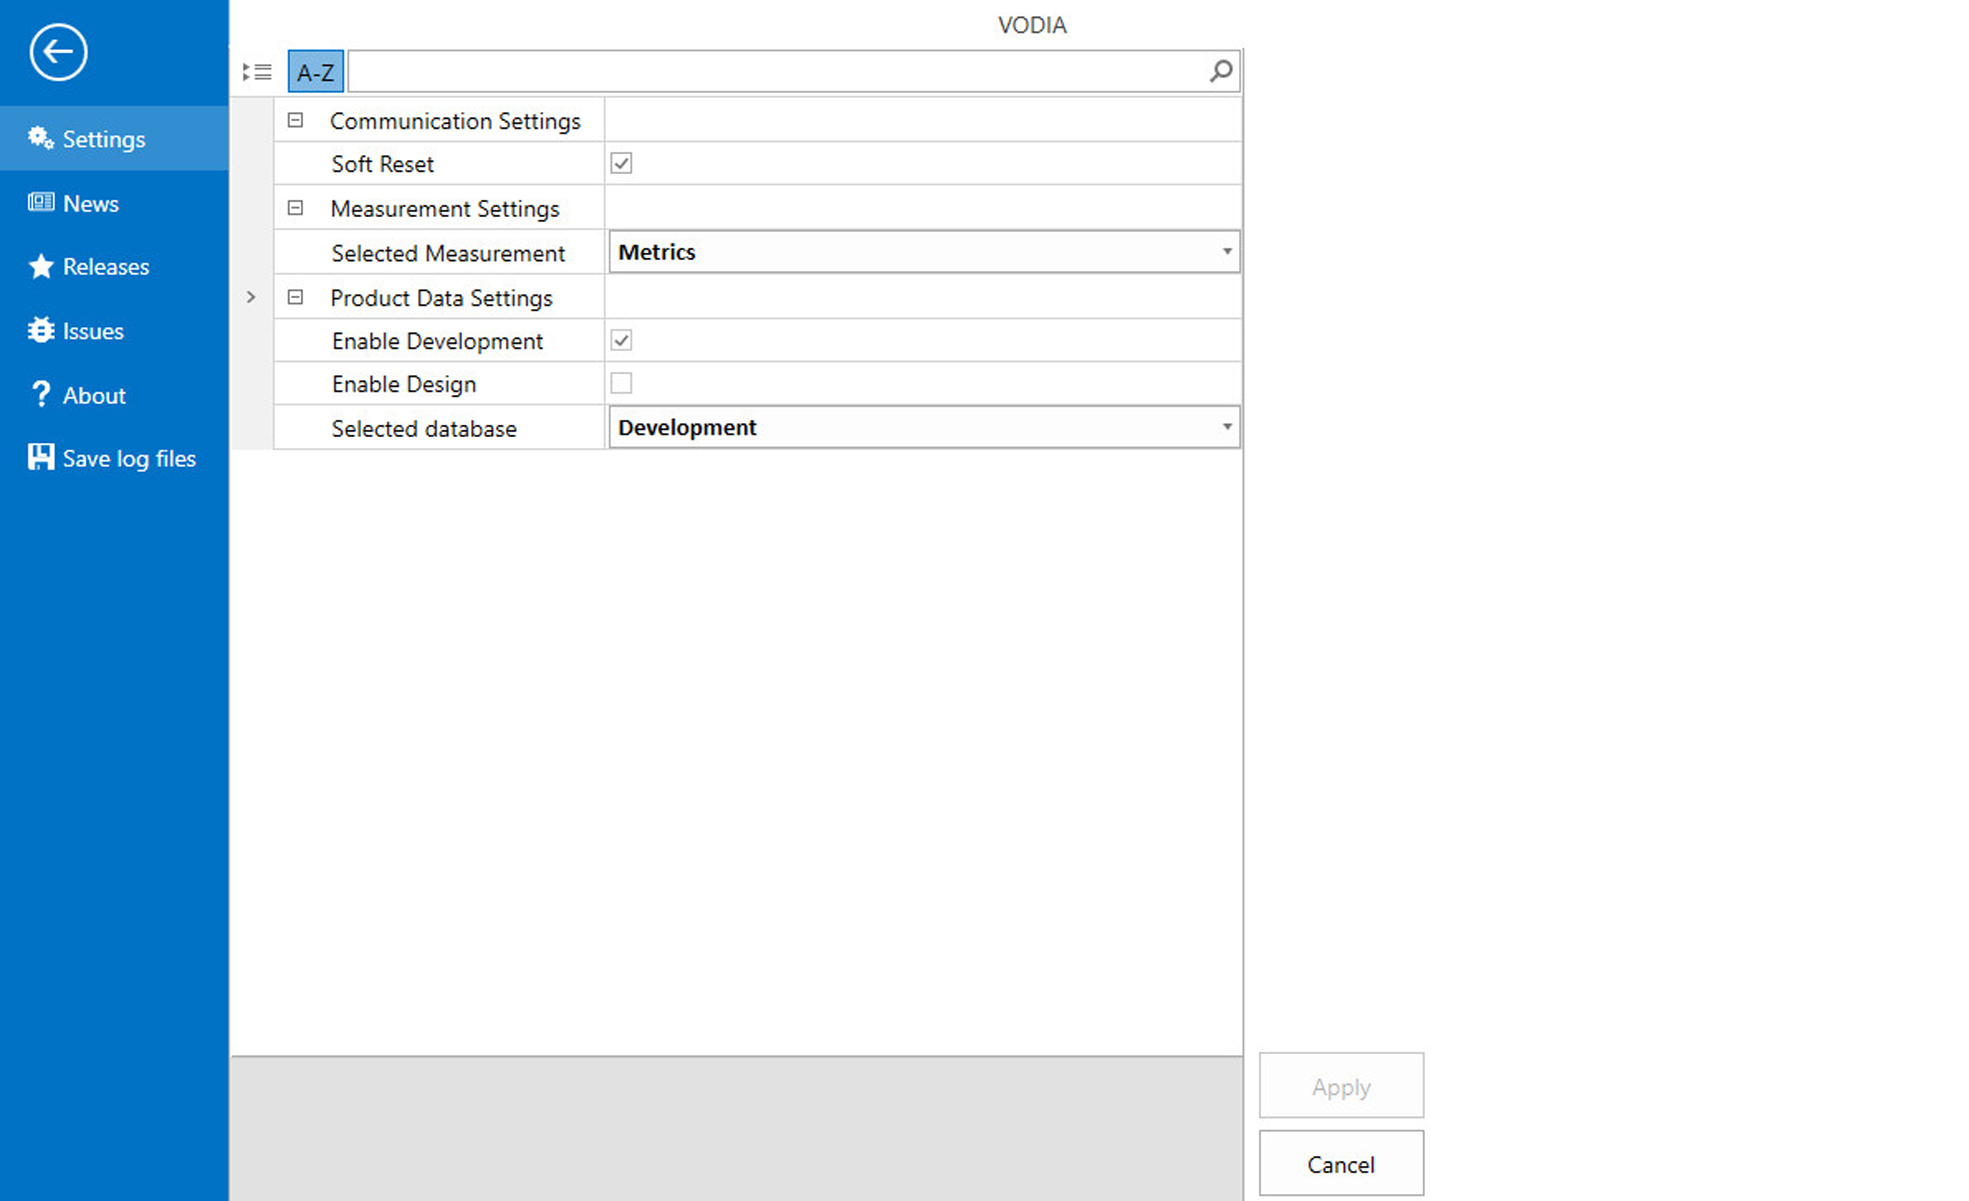Check the Enable Design checkbox
The image size is (1969, 1201).
pos(621,383)
